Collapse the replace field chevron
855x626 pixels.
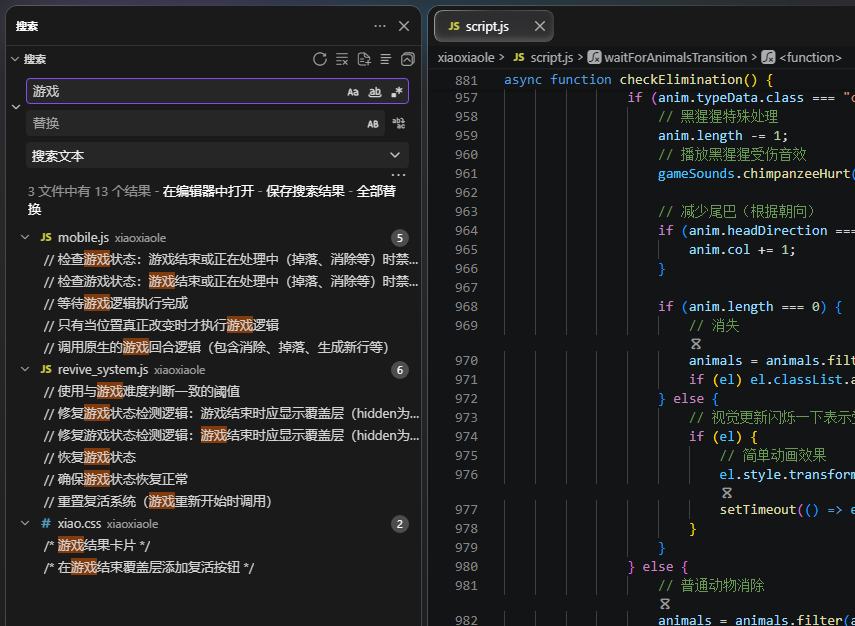coord(16,107)
